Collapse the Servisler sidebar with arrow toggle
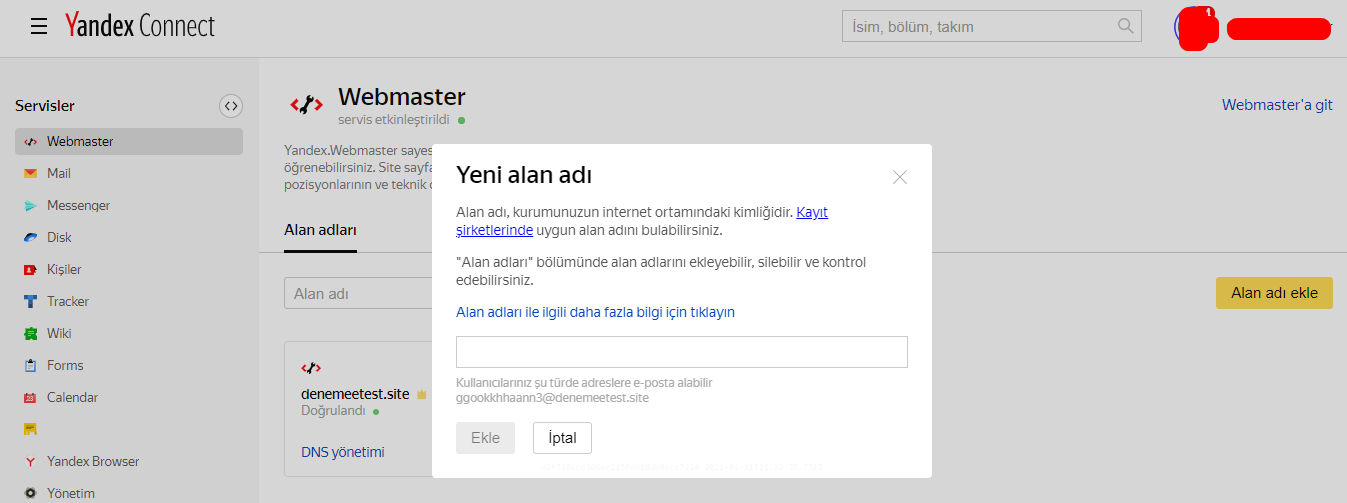1347x503 pixels. pos(231,106)
